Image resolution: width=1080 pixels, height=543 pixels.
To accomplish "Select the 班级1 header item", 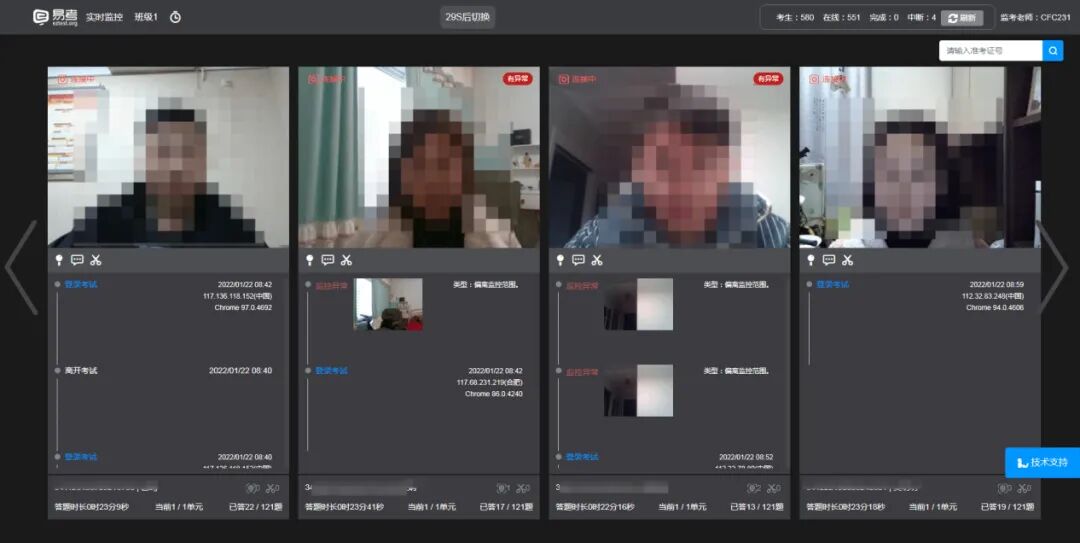I will [146, 17].
